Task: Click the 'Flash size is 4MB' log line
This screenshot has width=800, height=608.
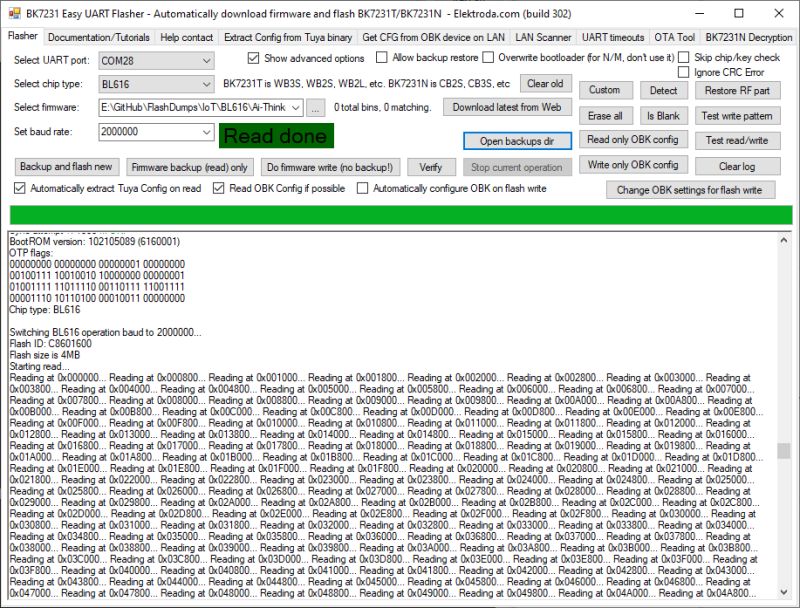Action: tap(45, 355)
